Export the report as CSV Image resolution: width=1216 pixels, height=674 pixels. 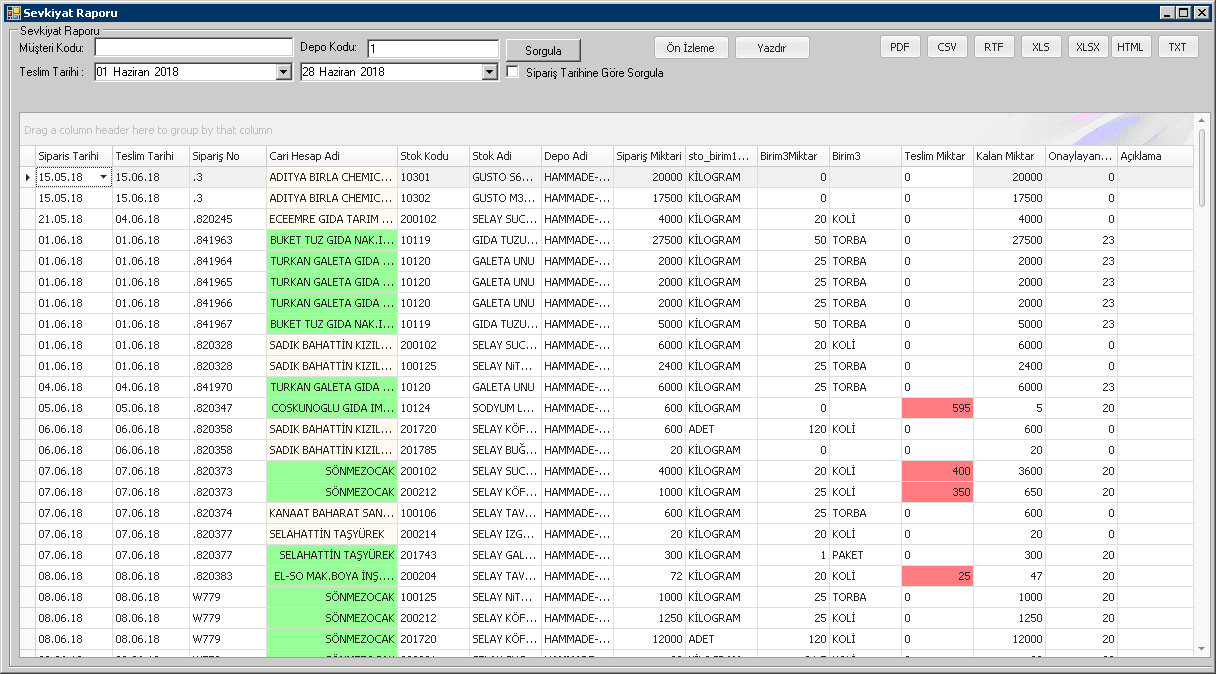(x=947, y=47)
